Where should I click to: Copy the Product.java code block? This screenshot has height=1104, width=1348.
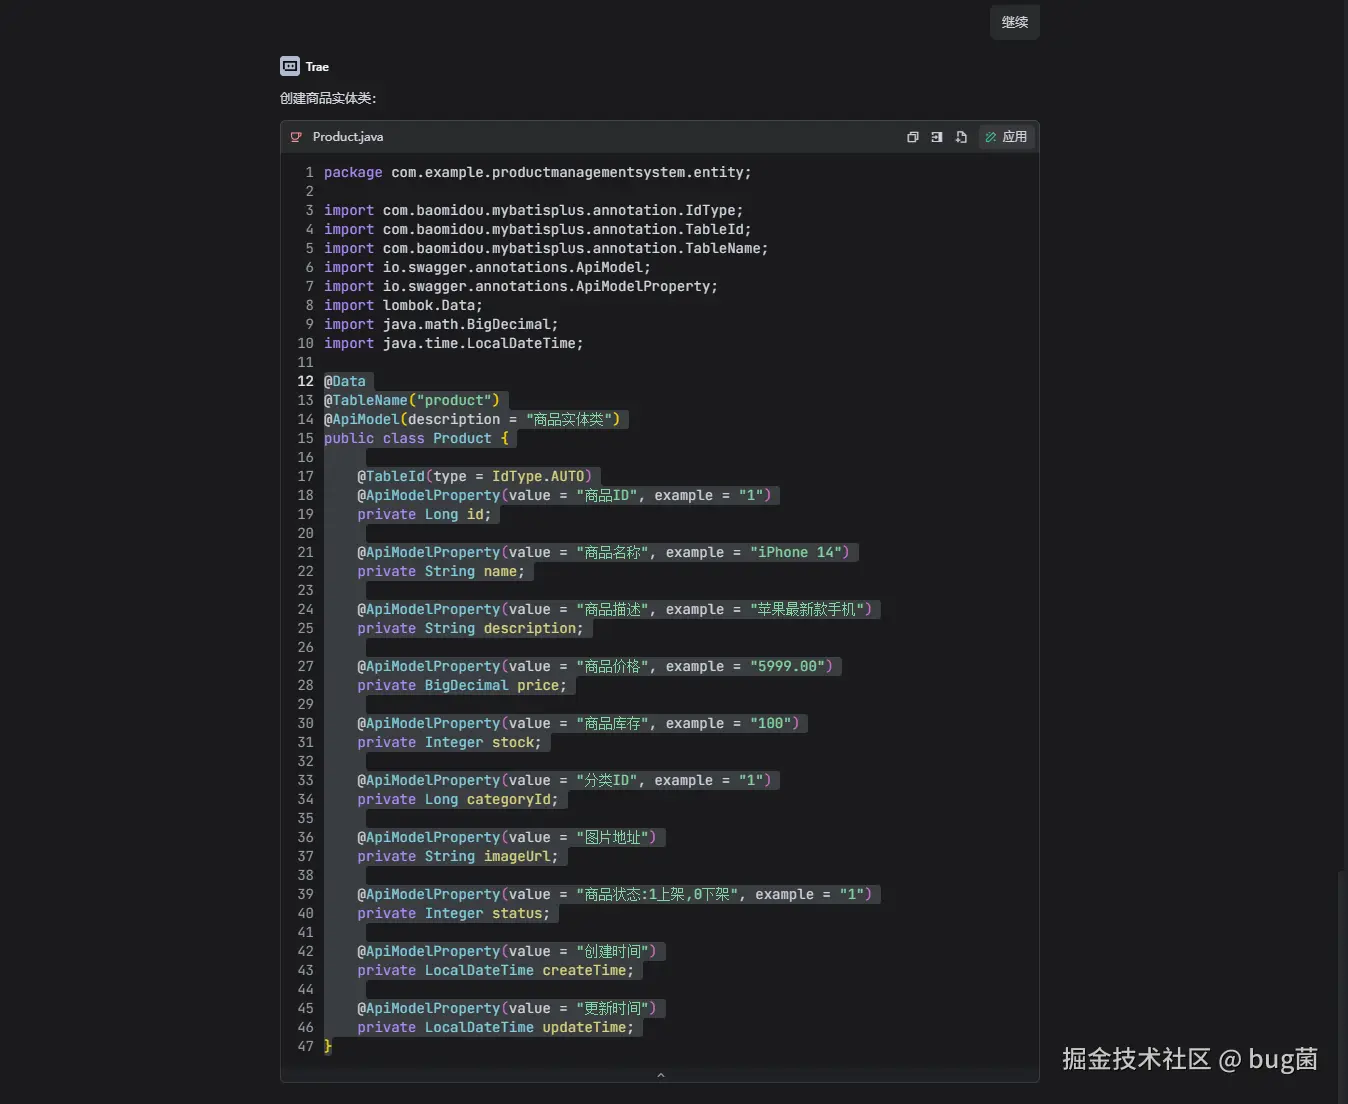coord(912,137)
